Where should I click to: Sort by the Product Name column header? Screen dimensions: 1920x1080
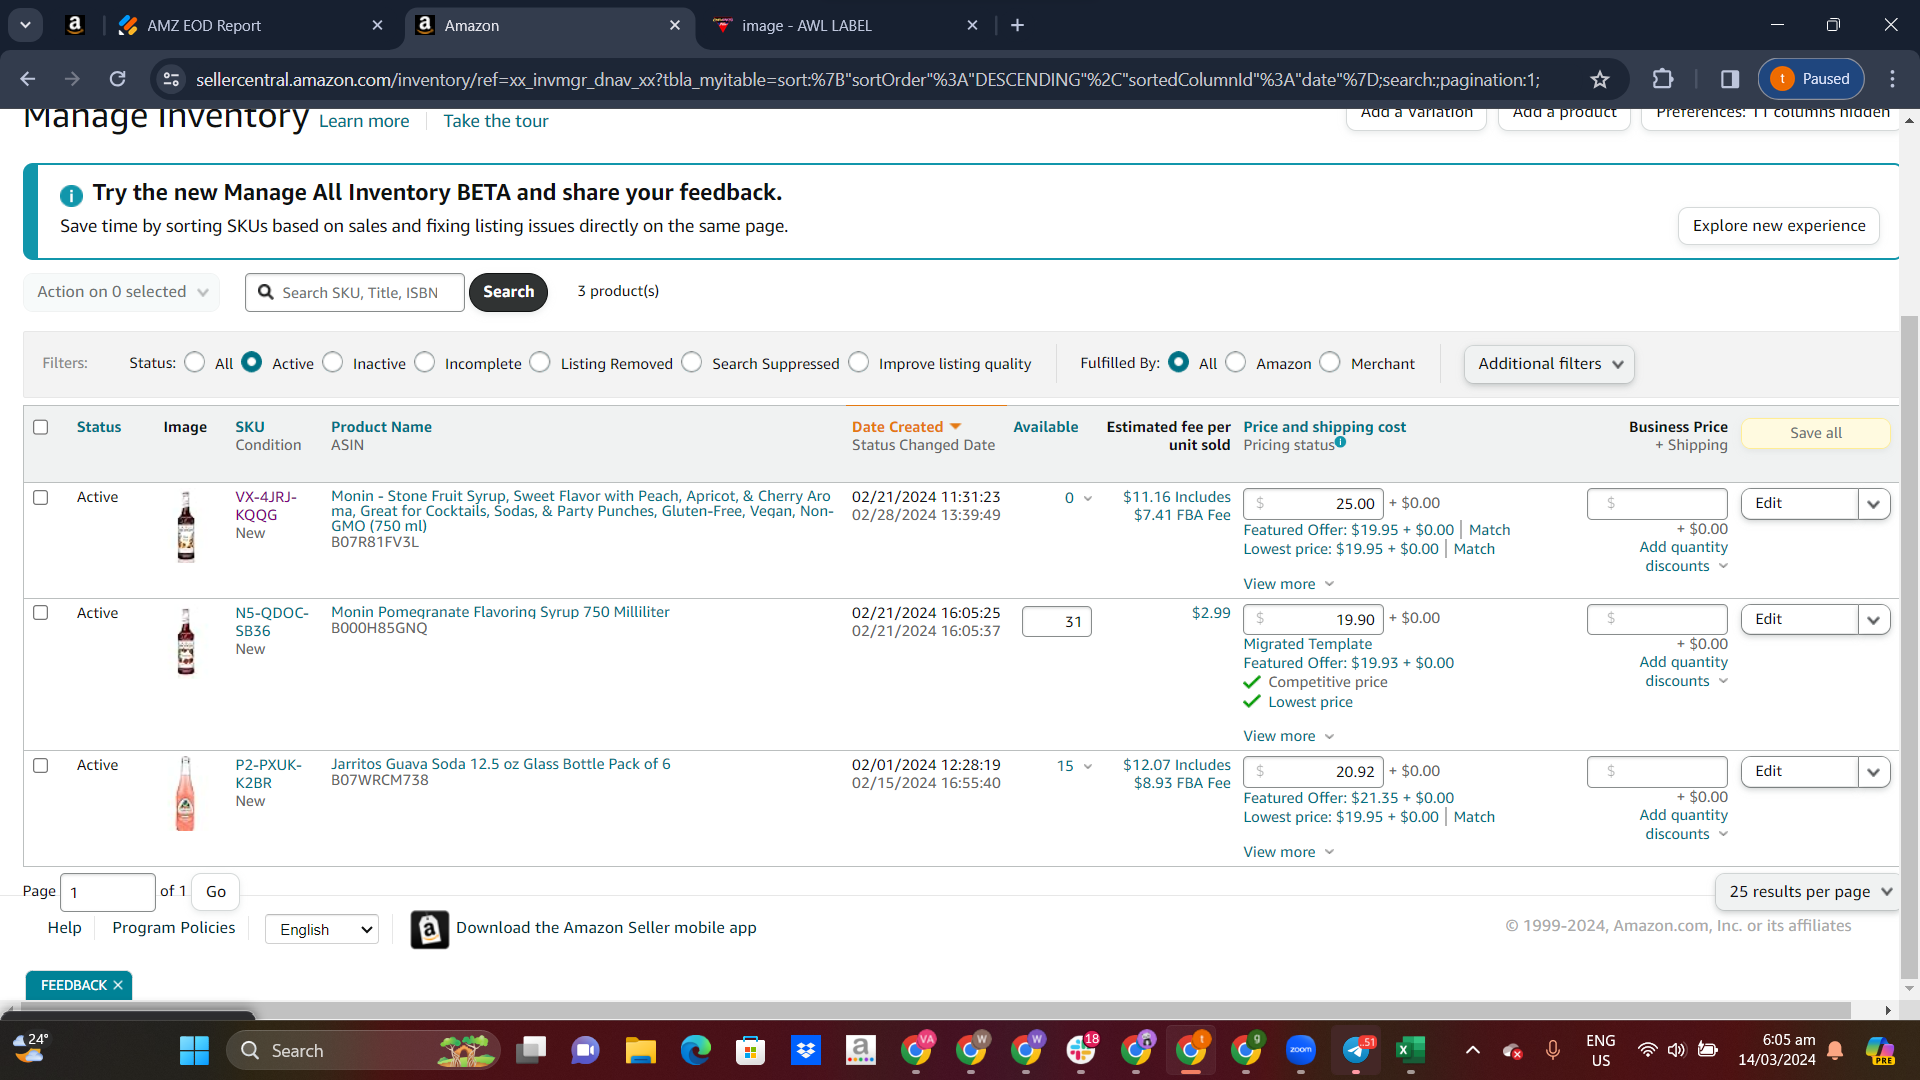click(382, 427)
